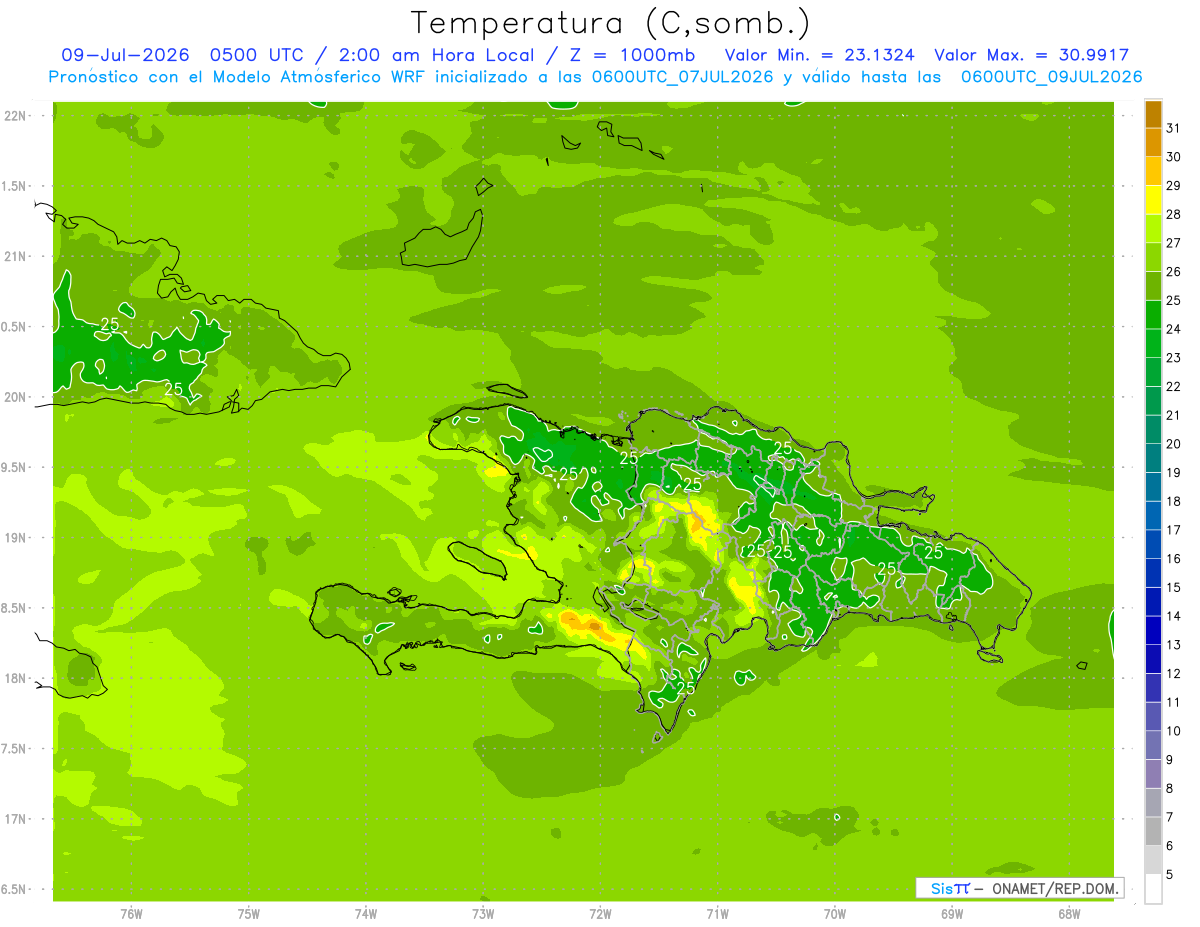Click the teal legend swatch between 19 and 20
The image size is (1200, 927).
point(1153,458)
